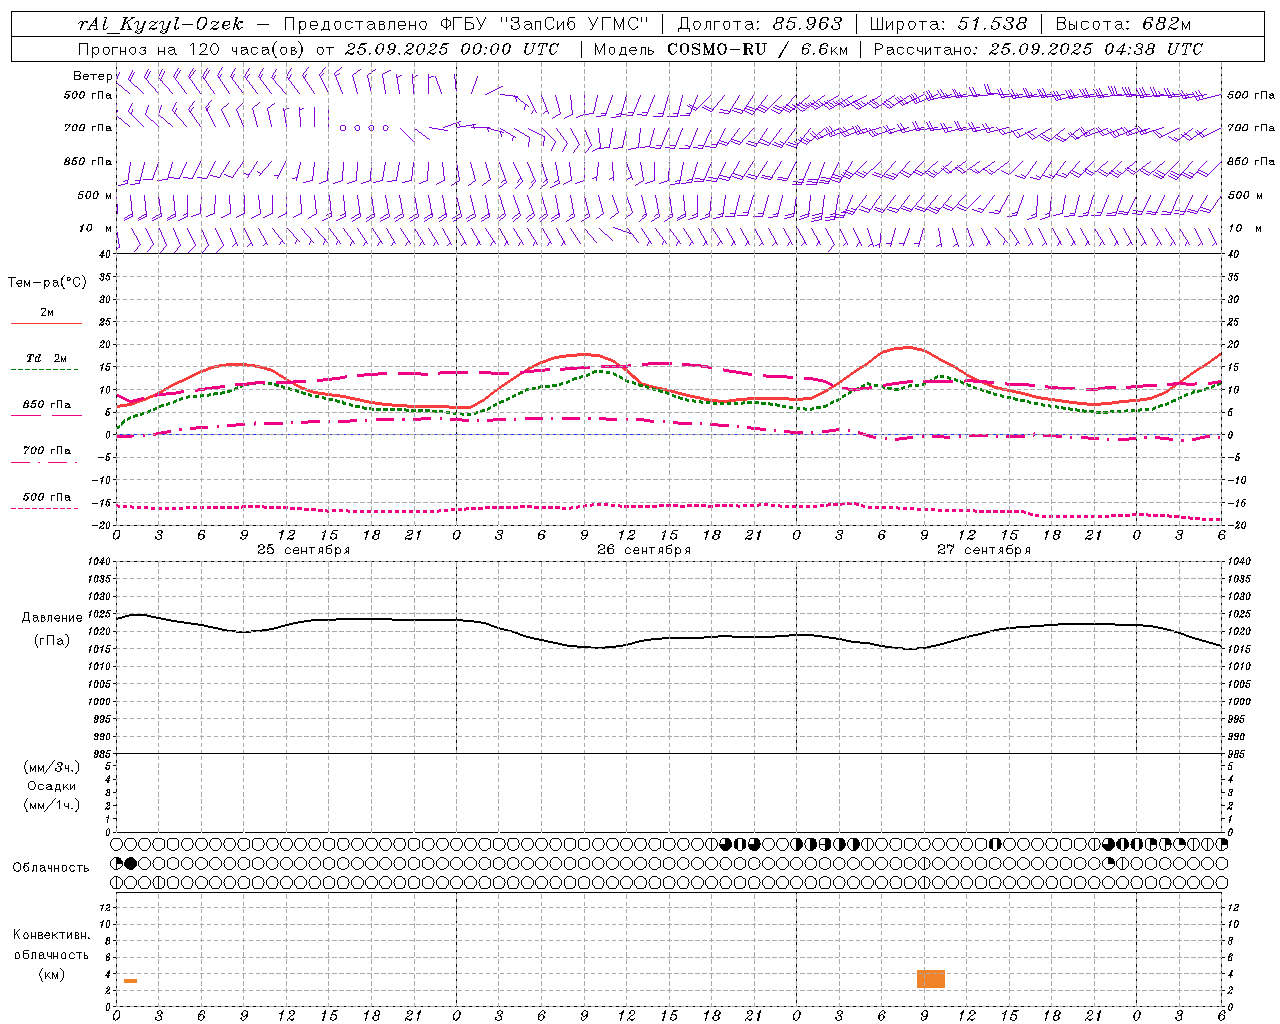Viewport: 1280px width, 1024px height.
Task: Click the Рассчитано: 25.09.2025 04:38 UTC timestamp
Action: click(1038, 49)
